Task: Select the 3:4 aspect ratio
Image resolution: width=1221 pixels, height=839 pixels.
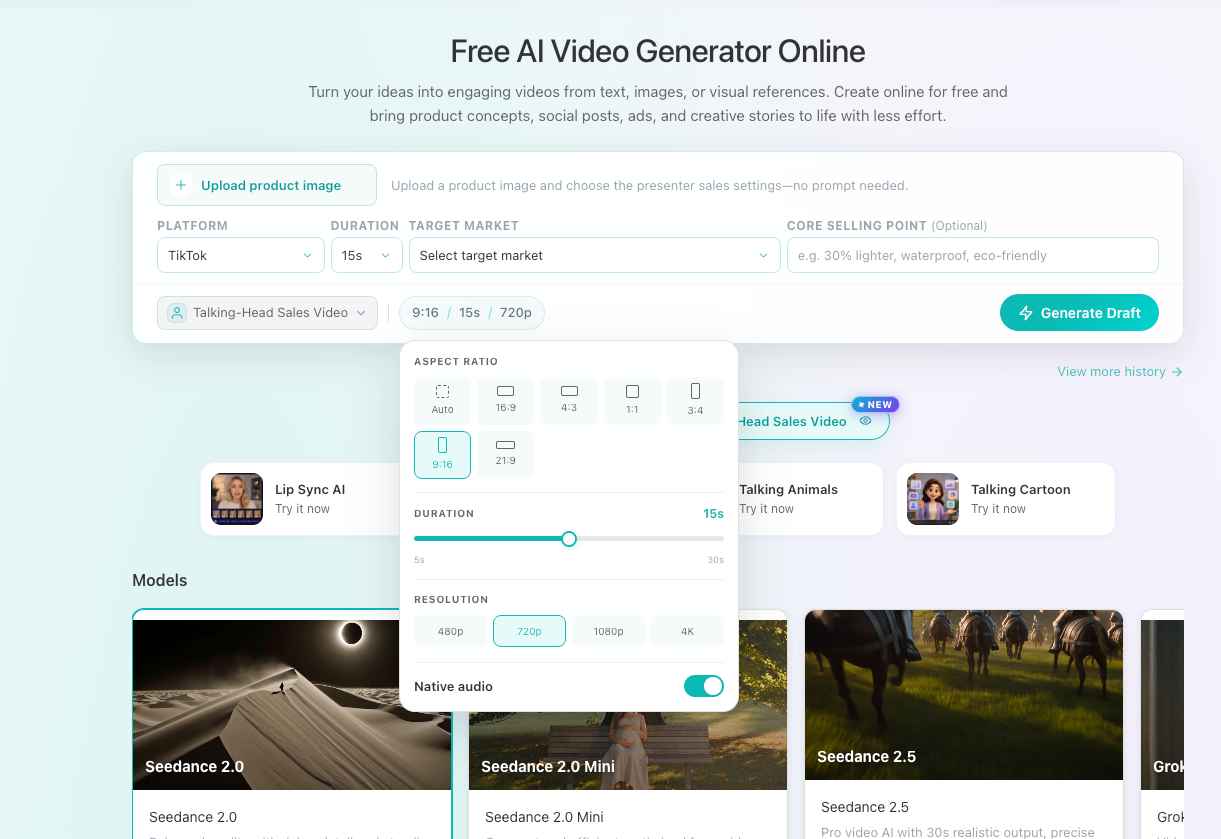Action: (695, 400)
